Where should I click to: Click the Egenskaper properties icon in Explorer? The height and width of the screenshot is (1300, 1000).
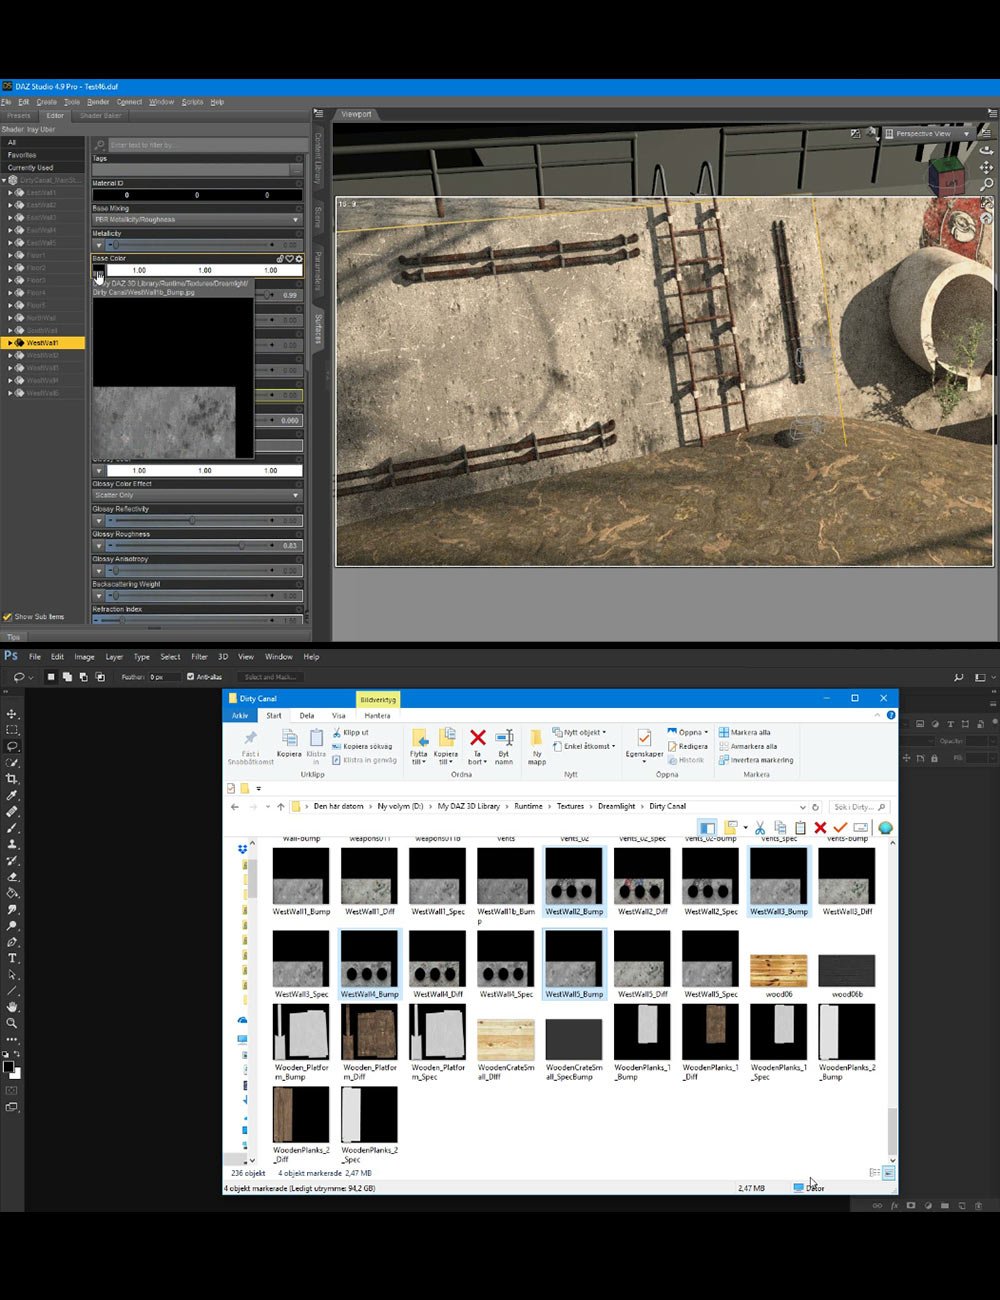pos(645,738)
